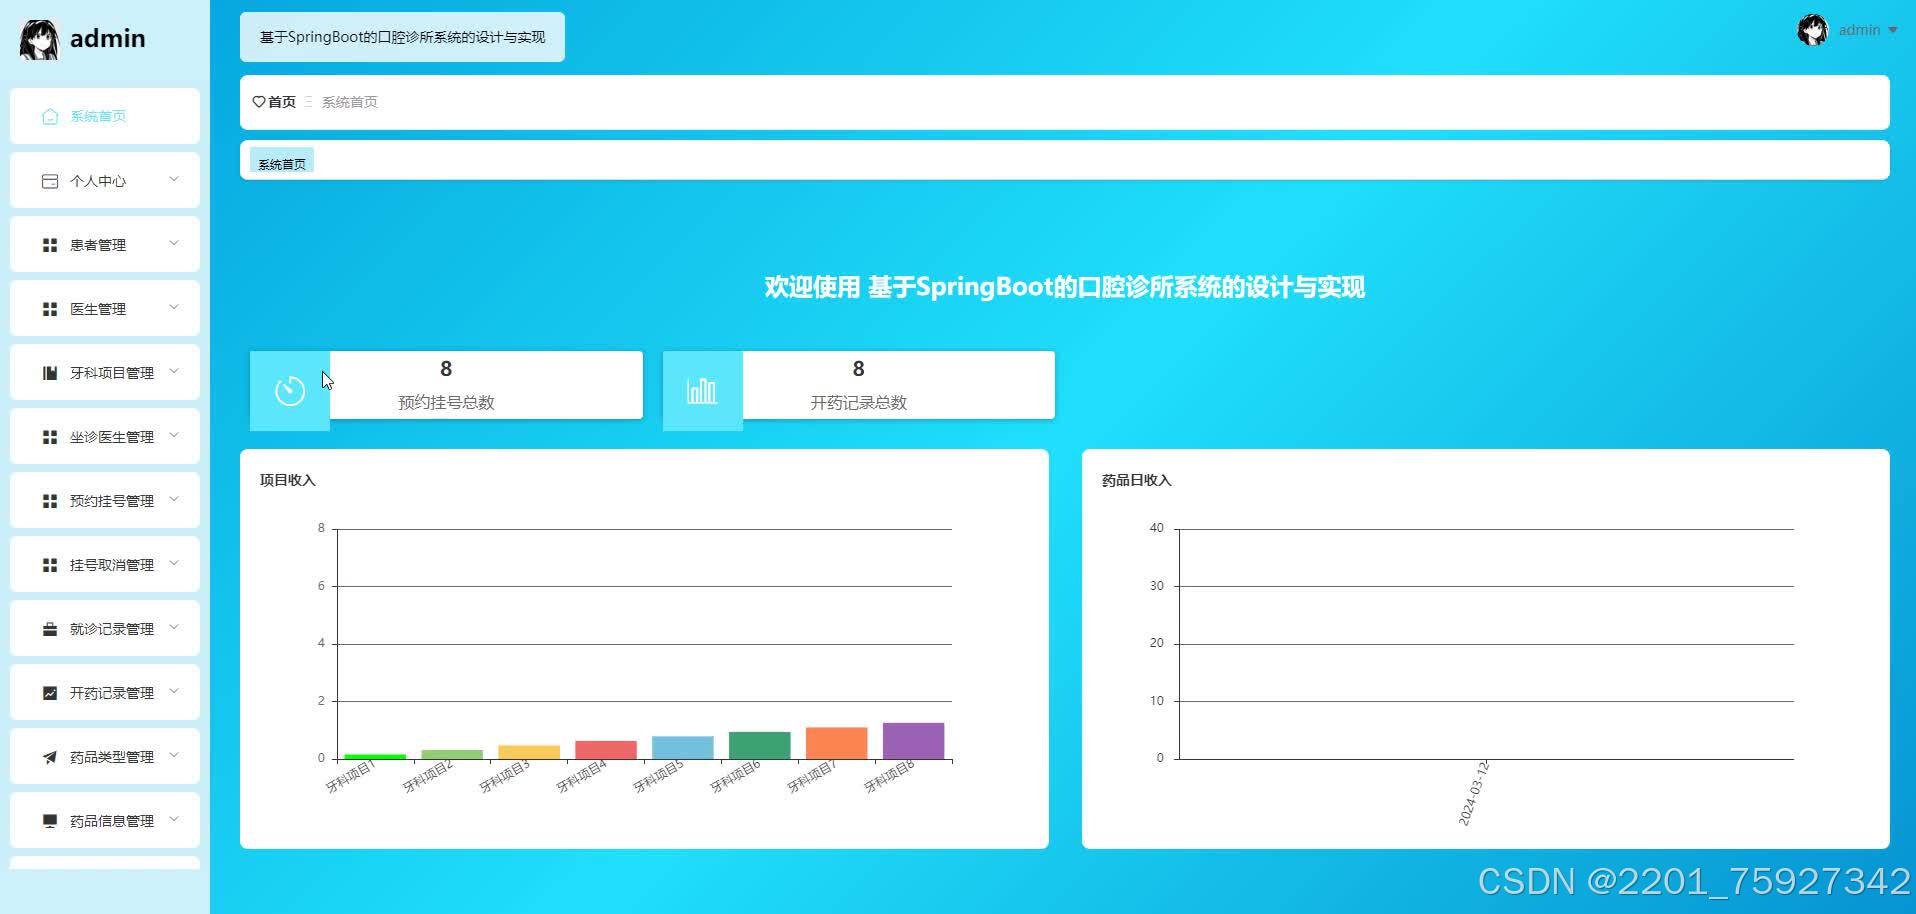Click the 基于SpringBoot的口腔诊所系统 title button
The height and width of the screenshot is (914, 1916).
point(402,37)
